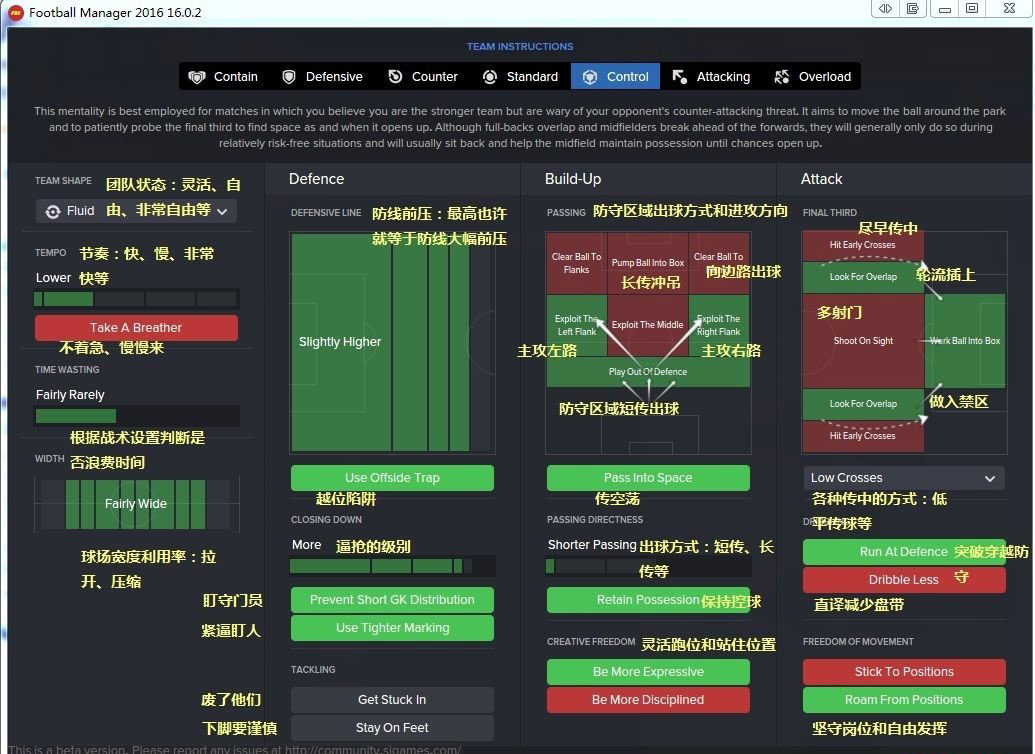Select Exploit The Middle zone
The width and height of the screenshot is (1035, 754).
point(648,325)
